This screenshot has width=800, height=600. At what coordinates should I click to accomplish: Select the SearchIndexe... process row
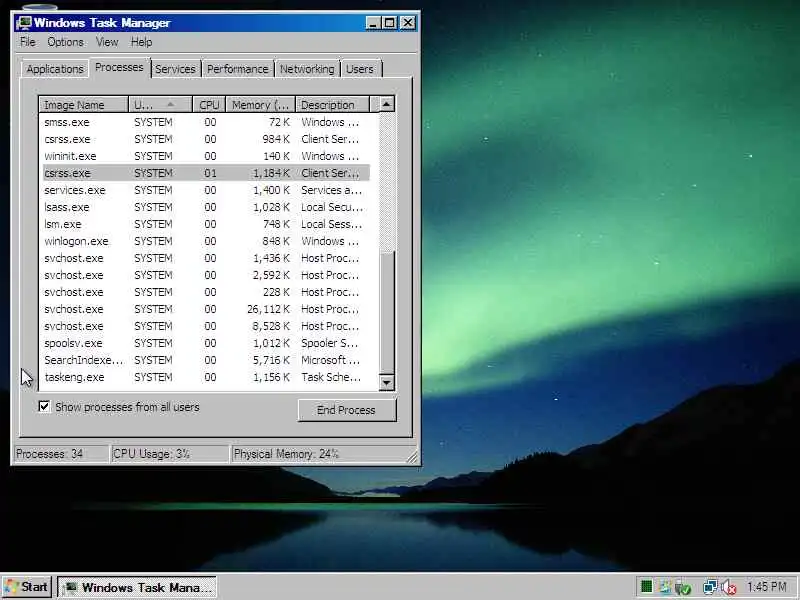point(206,360)
